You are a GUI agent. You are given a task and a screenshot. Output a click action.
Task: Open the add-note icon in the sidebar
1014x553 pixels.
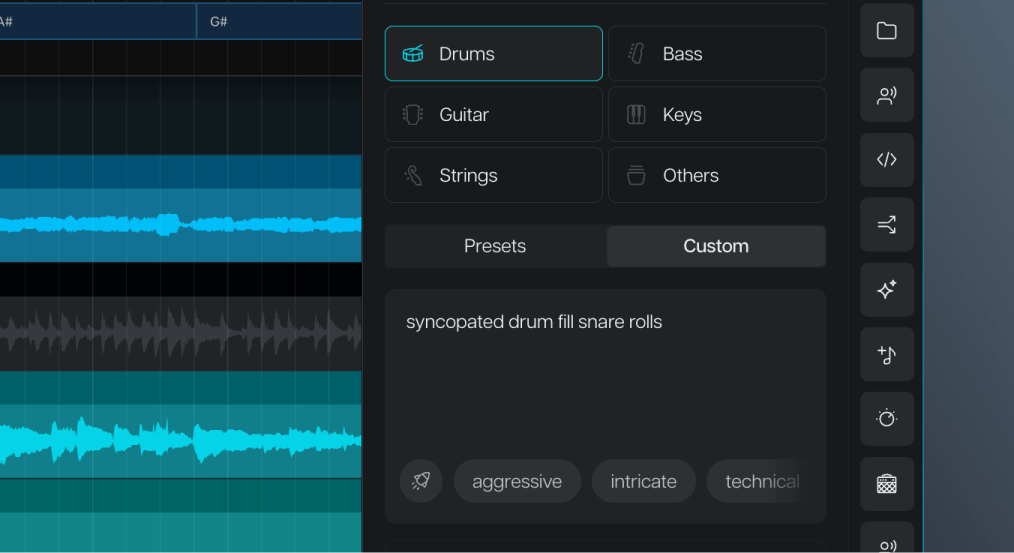coord(887,354)
